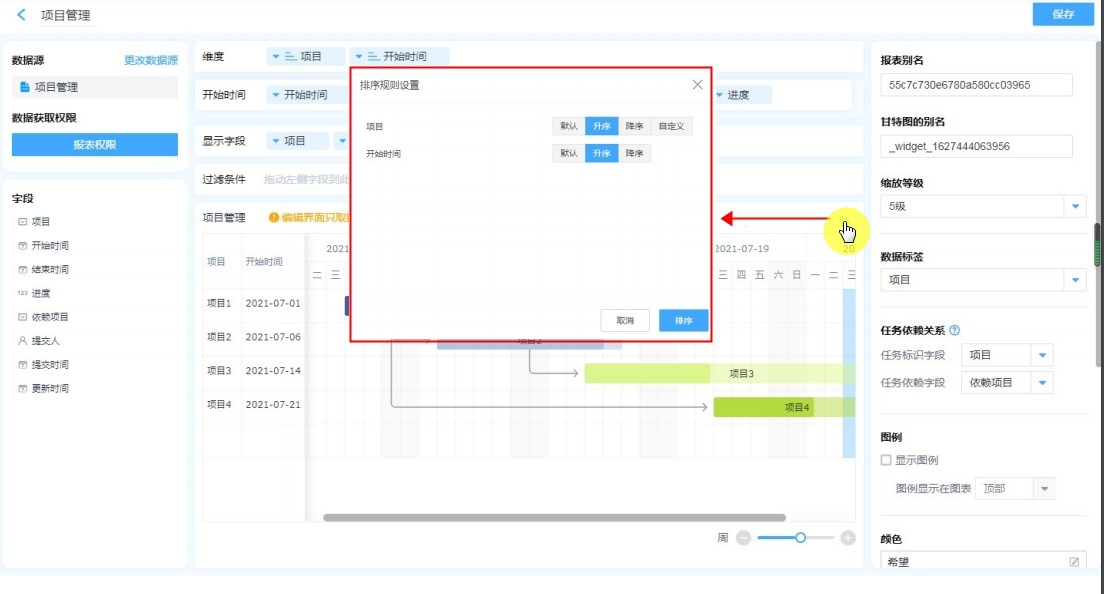
Task: Click the 更改数据源 link
Action: 150,60
